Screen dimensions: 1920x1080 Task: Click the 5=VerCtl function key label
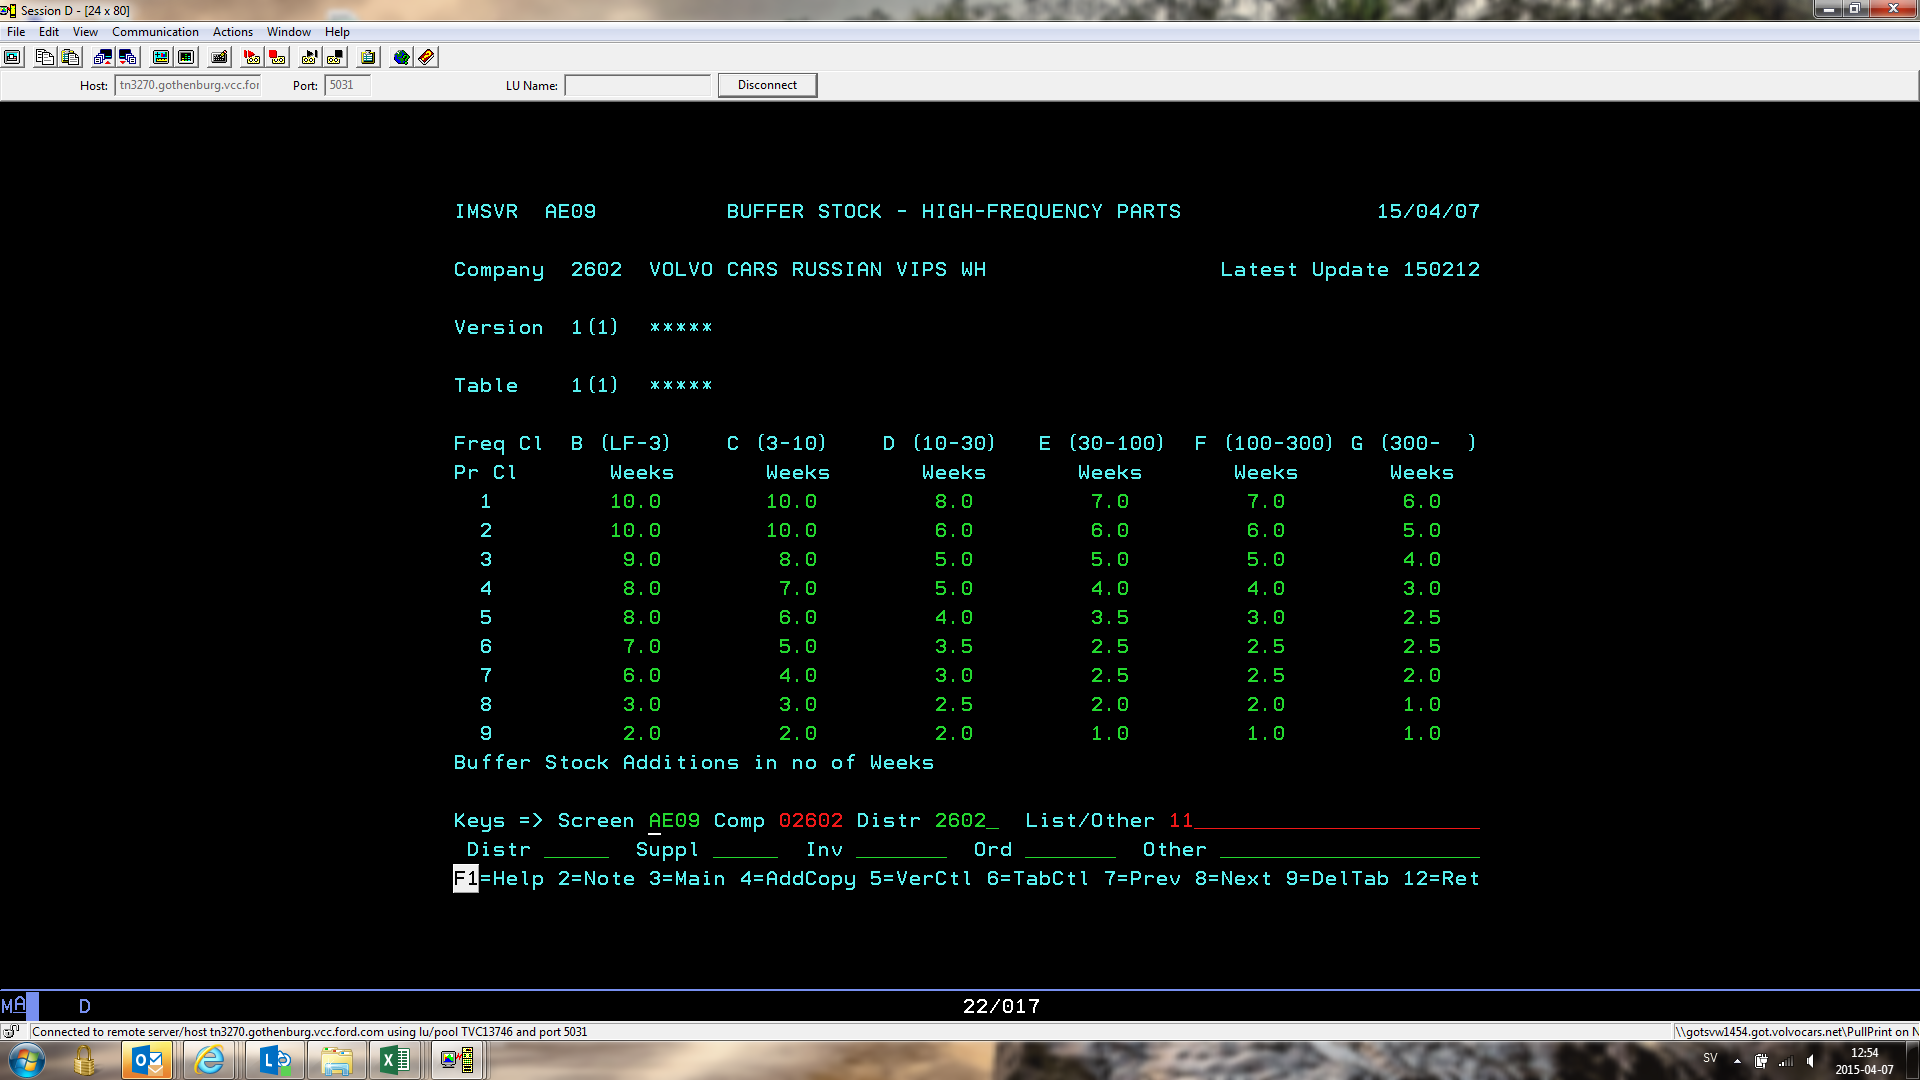pyautogui.click(x=921, y=879)
